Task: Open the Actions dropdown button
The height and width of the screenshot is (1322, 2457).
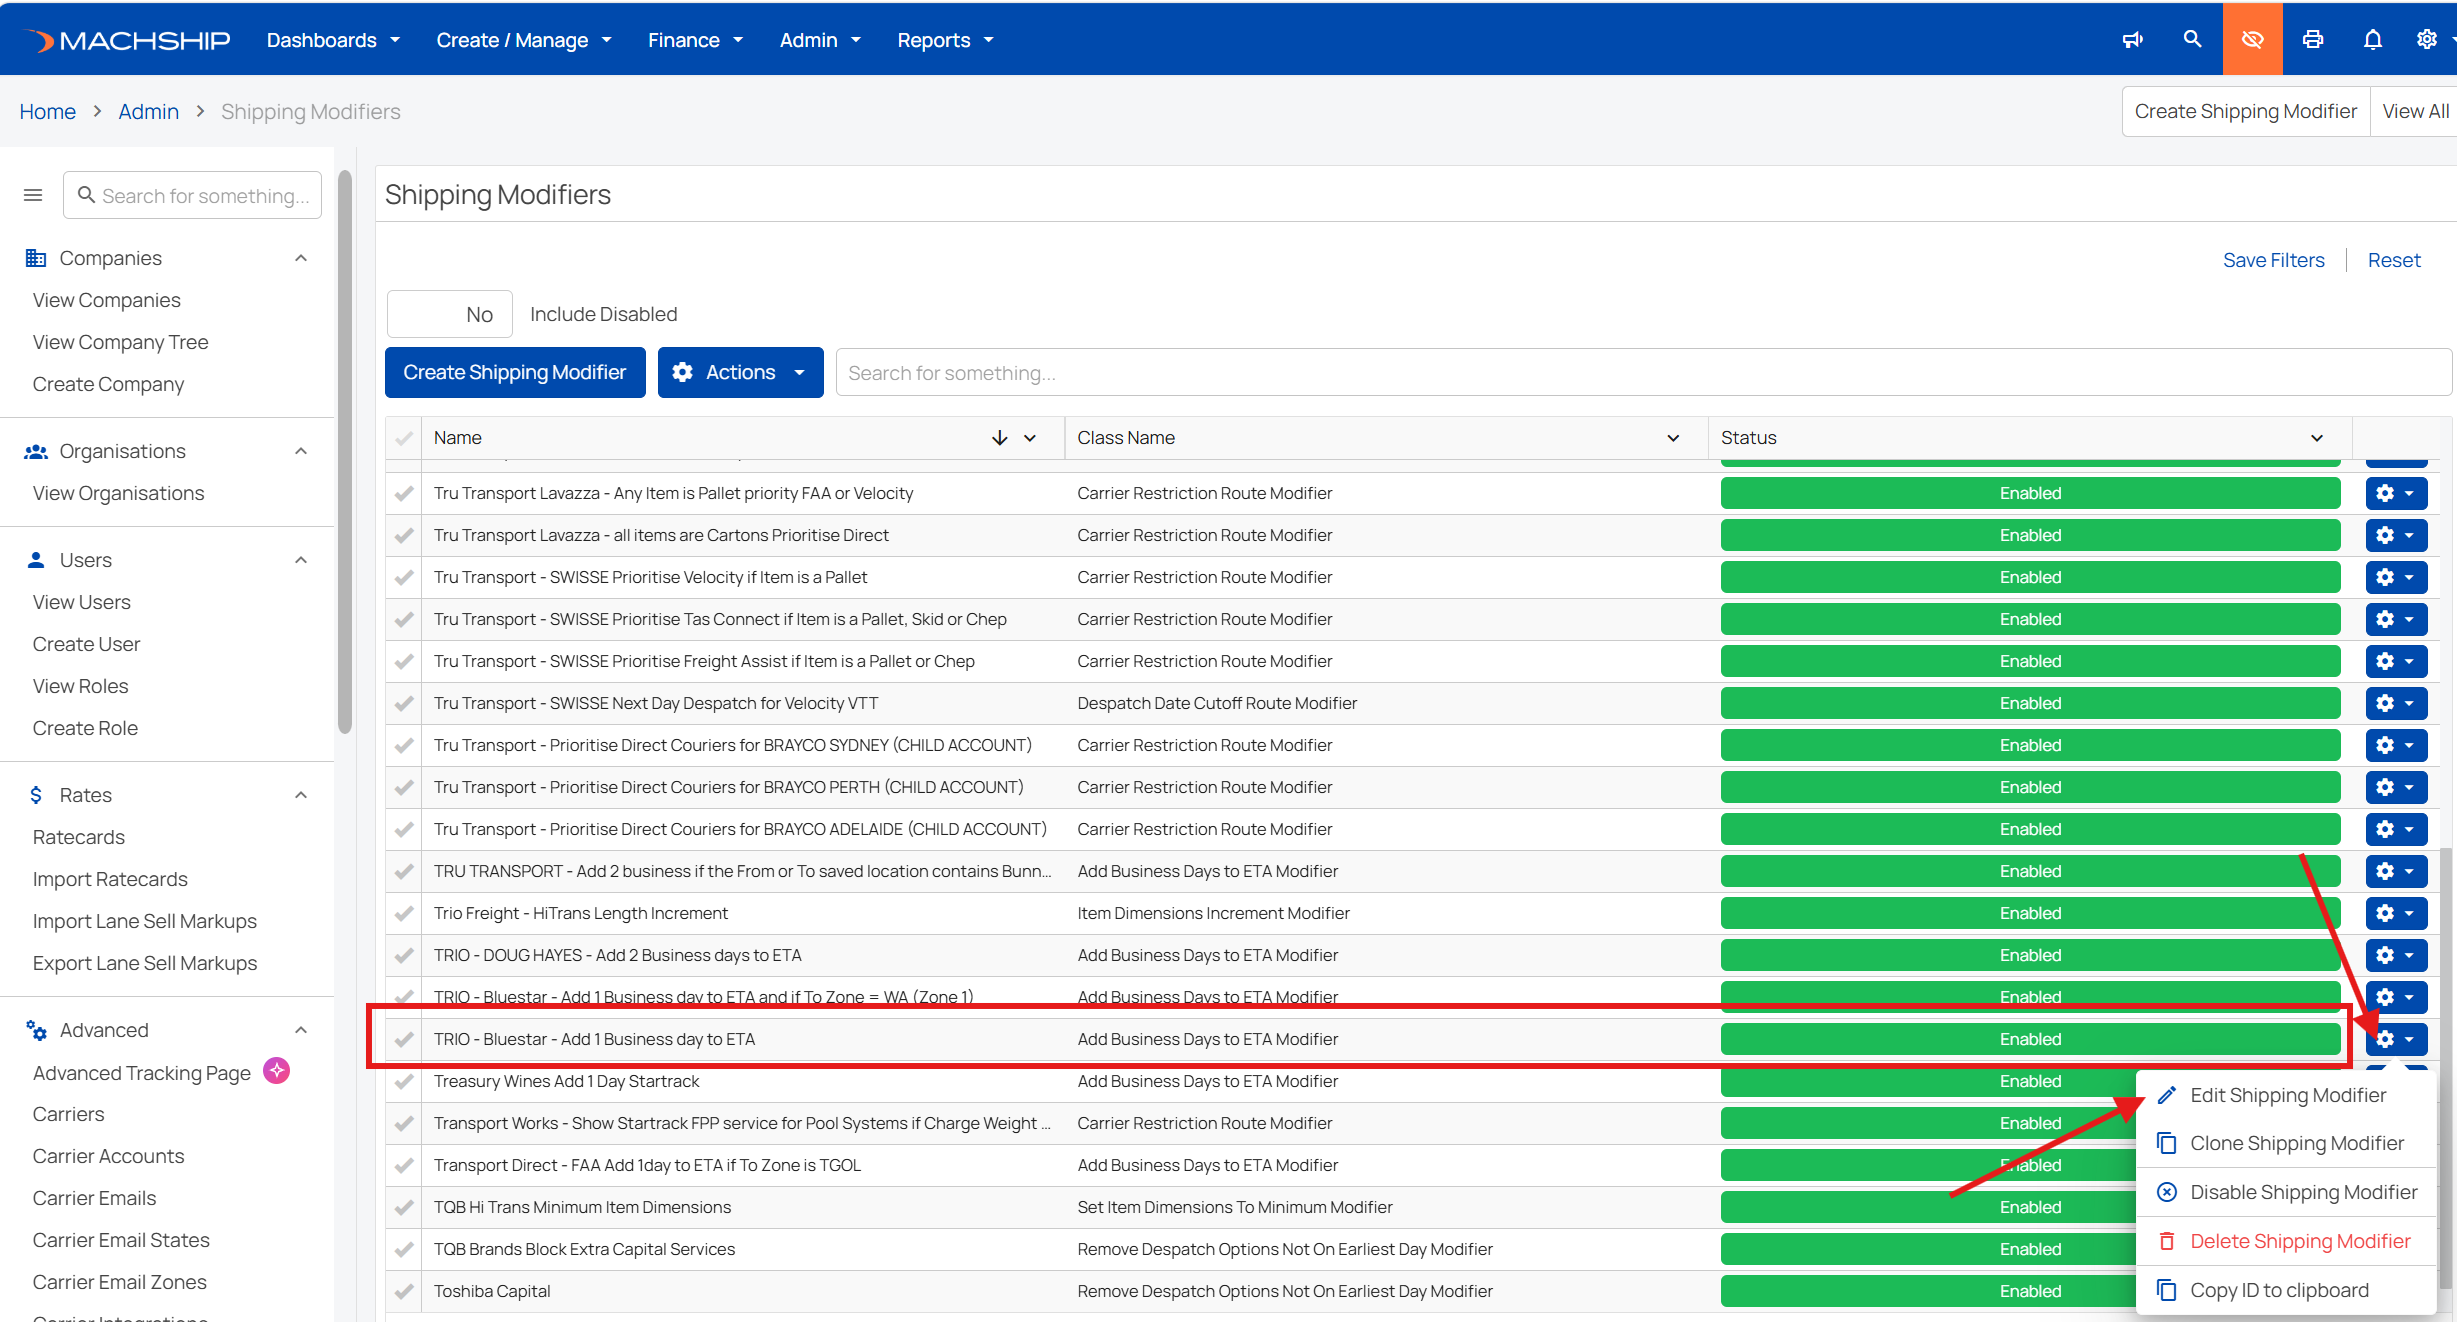Action: 740,372
